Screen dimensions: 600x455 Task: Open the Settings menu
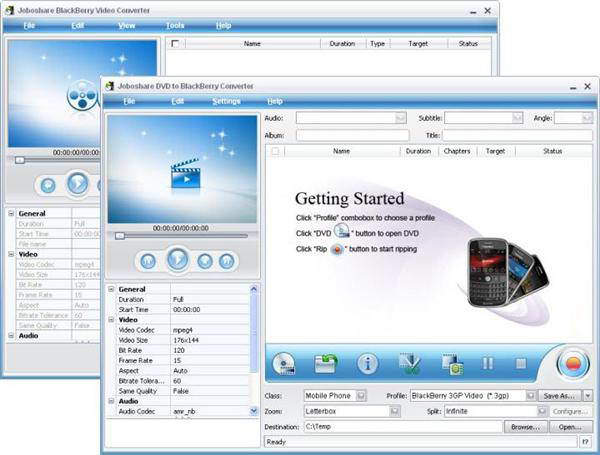point(227,101)
